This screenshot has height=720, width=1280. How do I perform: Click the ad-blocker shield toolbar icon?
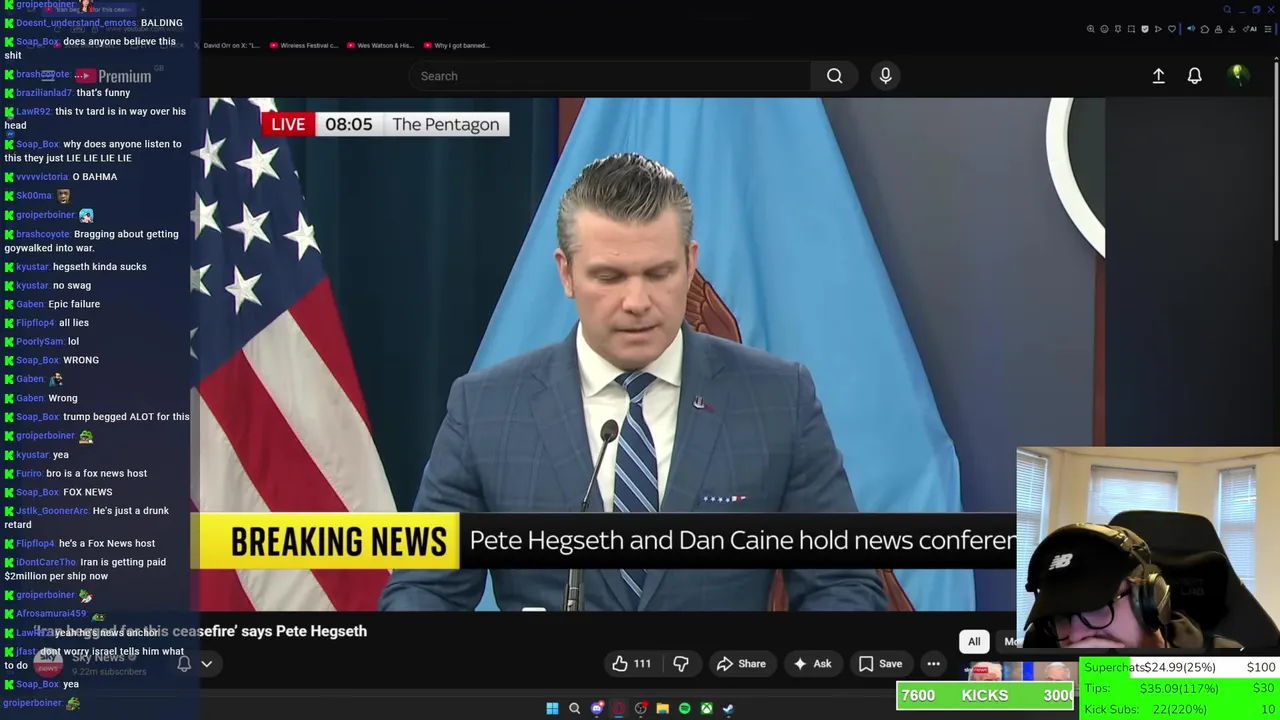1145,29
